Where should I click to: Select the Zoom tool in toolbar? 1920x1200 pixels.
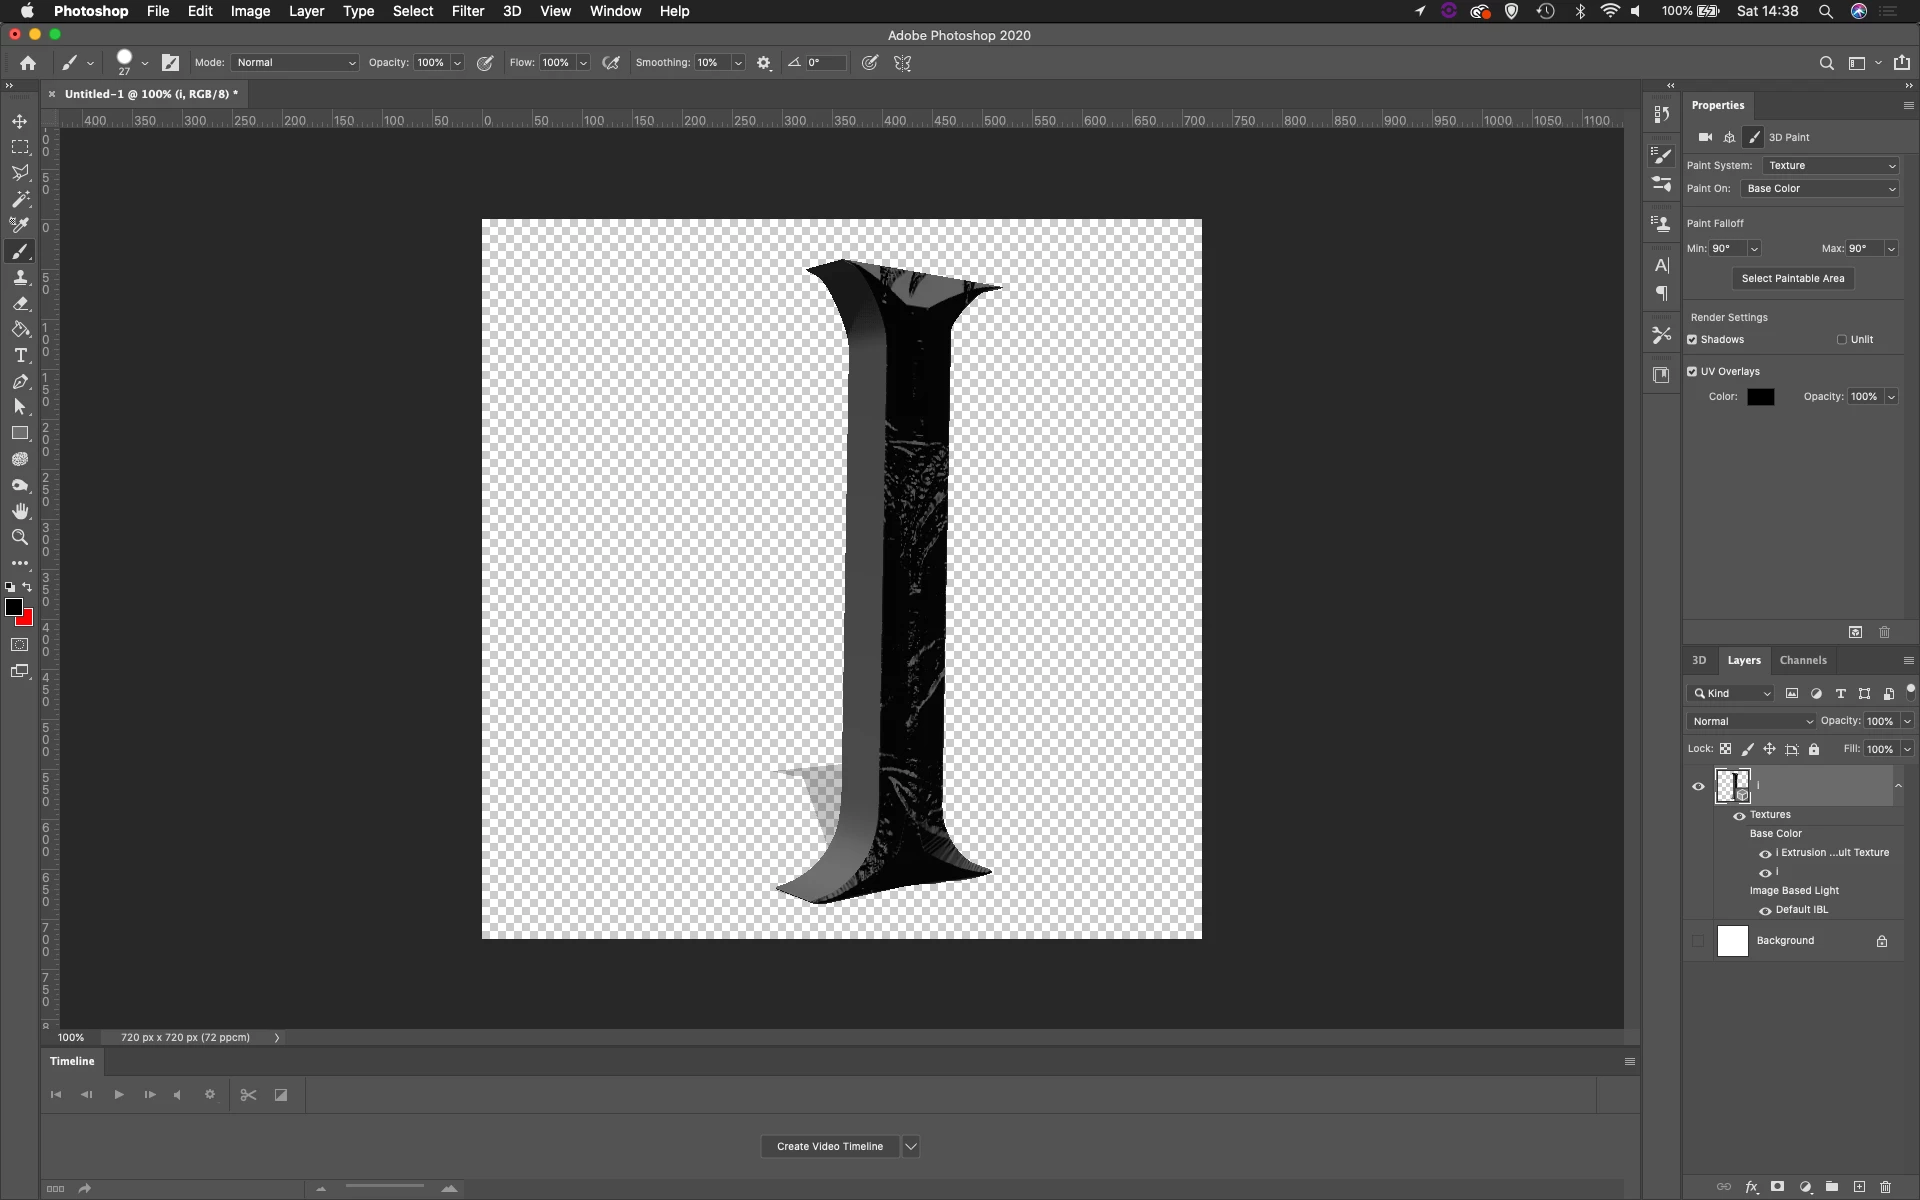tap(20, 537)
